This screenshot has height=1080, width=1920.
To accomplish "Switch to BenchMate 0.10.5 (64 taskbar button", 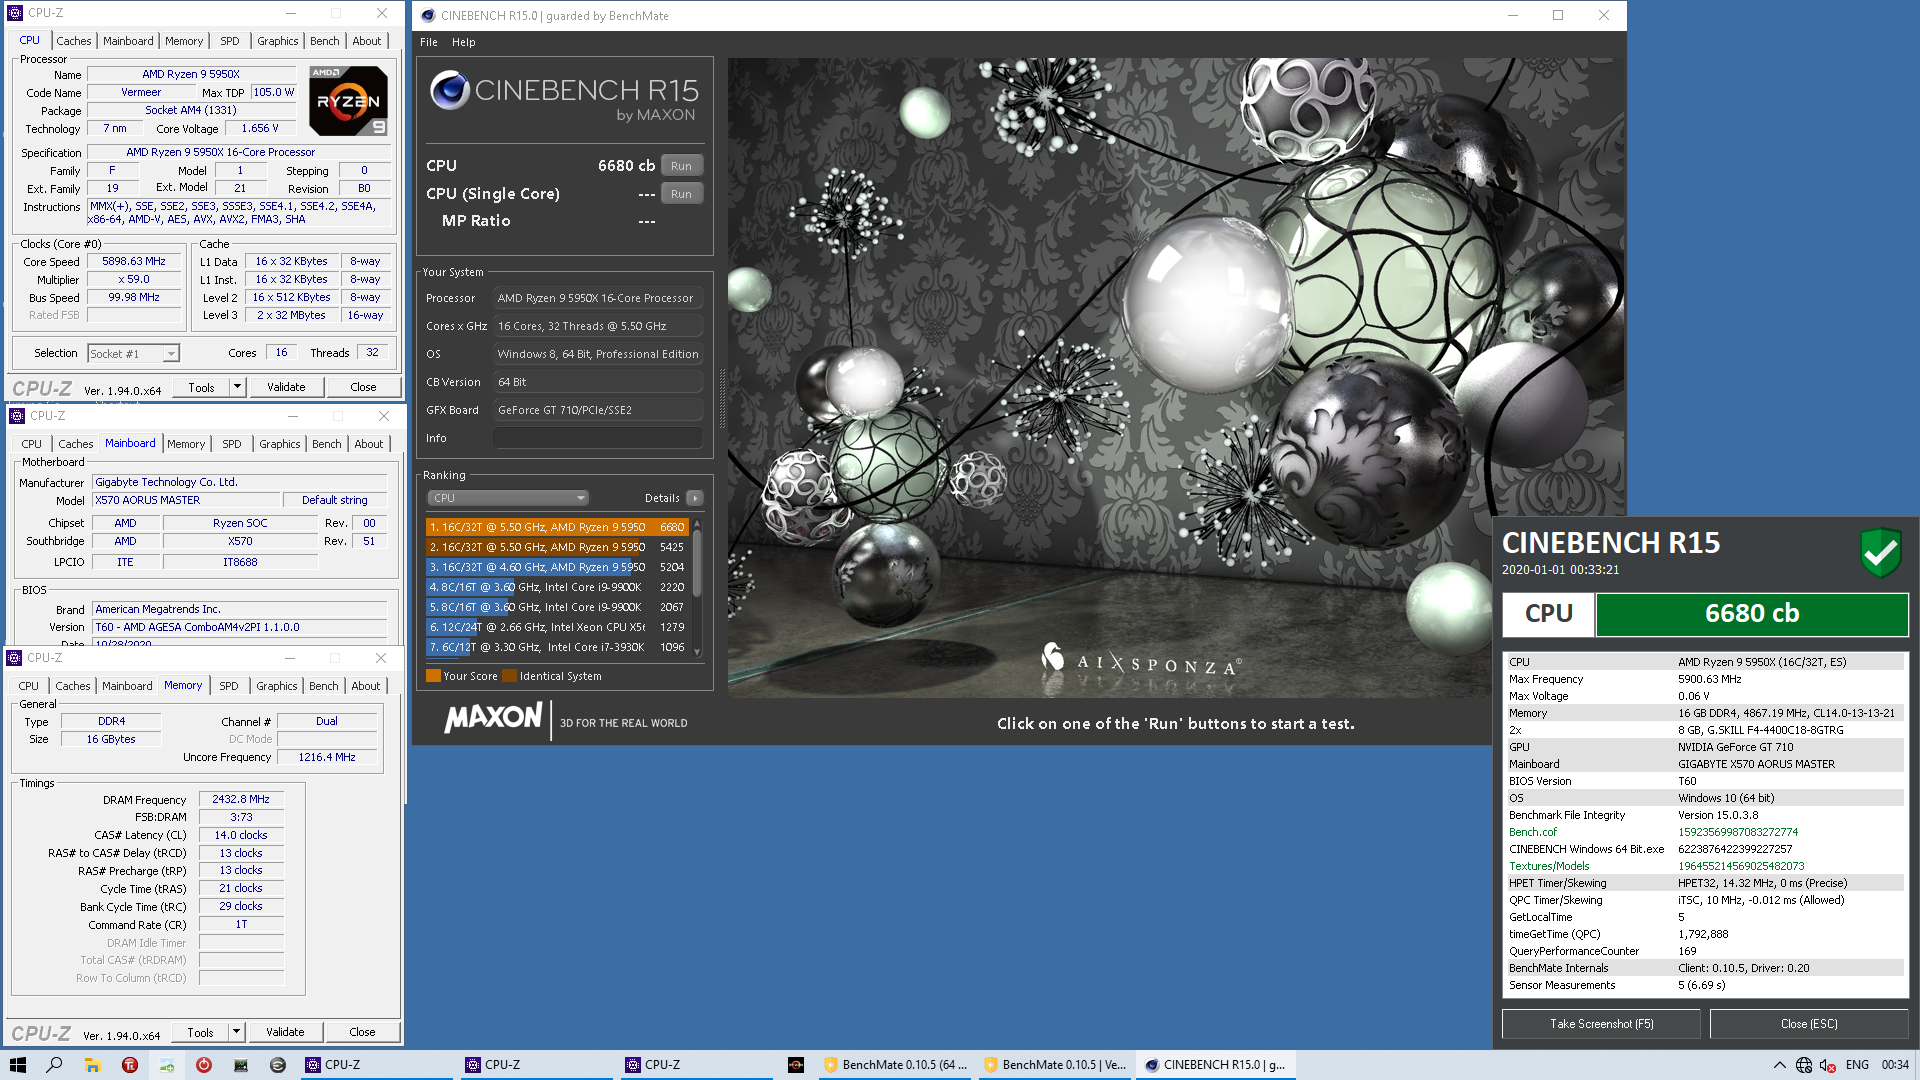I will [x=896, y=1065].
